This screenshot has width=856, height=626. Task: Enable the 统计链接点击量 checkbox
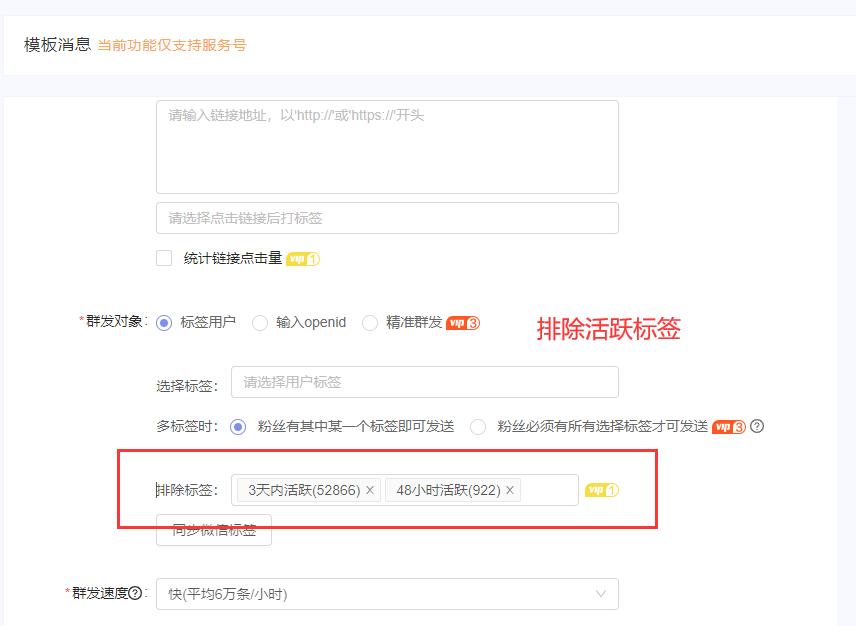tap(164, 258)
